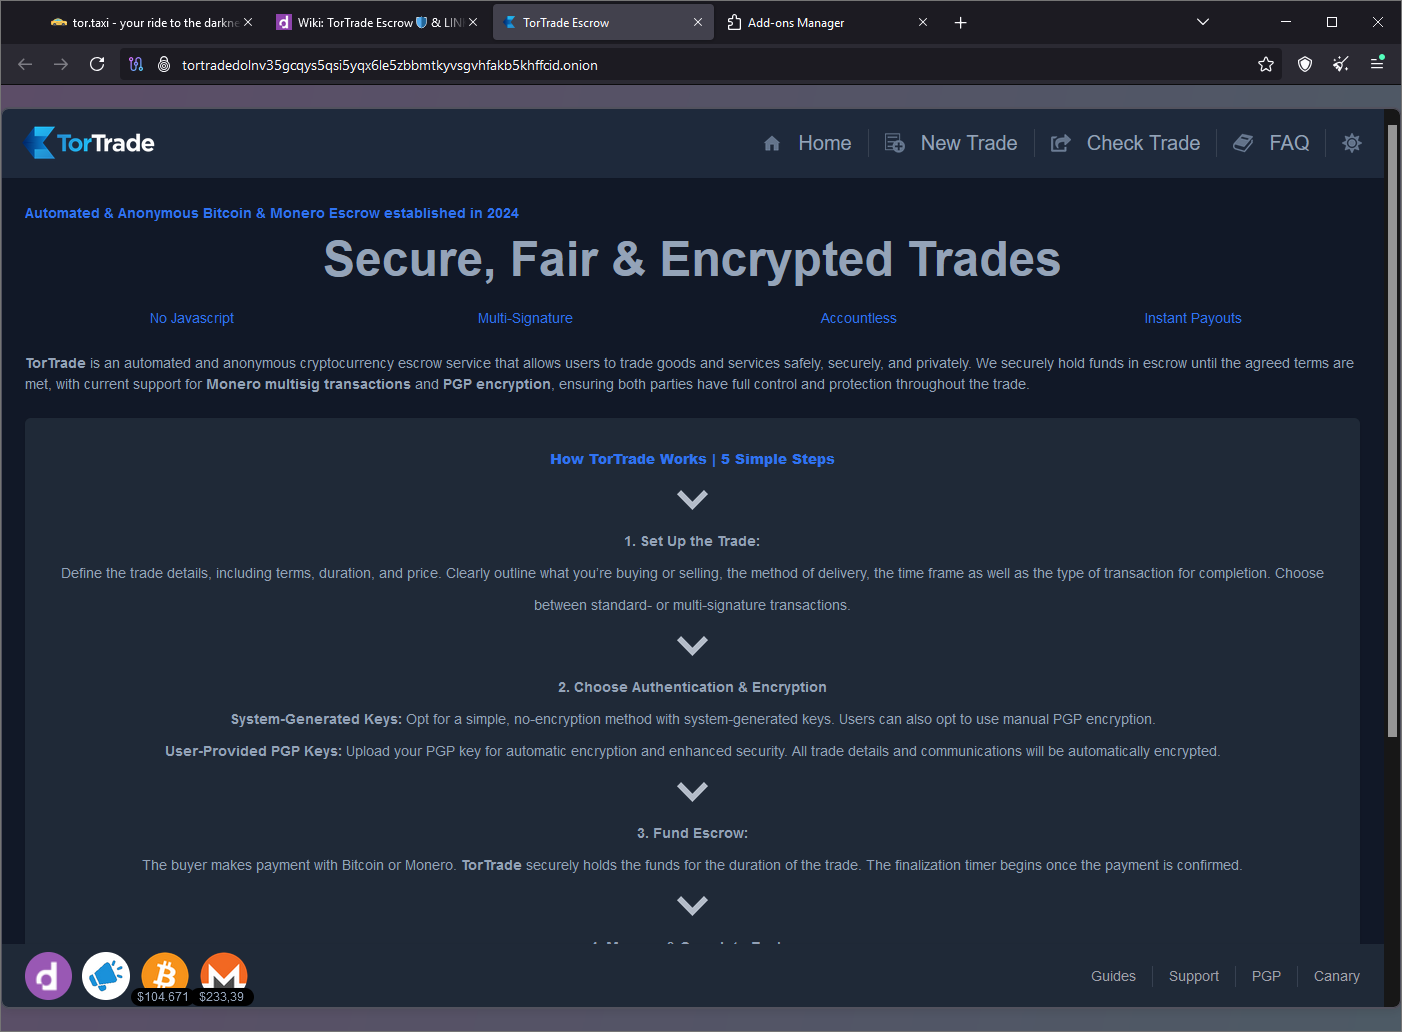Viewport: 1402px width, 1032px height.
Task: Click the No Javascript feature label
Action: [x=192, y=318]
